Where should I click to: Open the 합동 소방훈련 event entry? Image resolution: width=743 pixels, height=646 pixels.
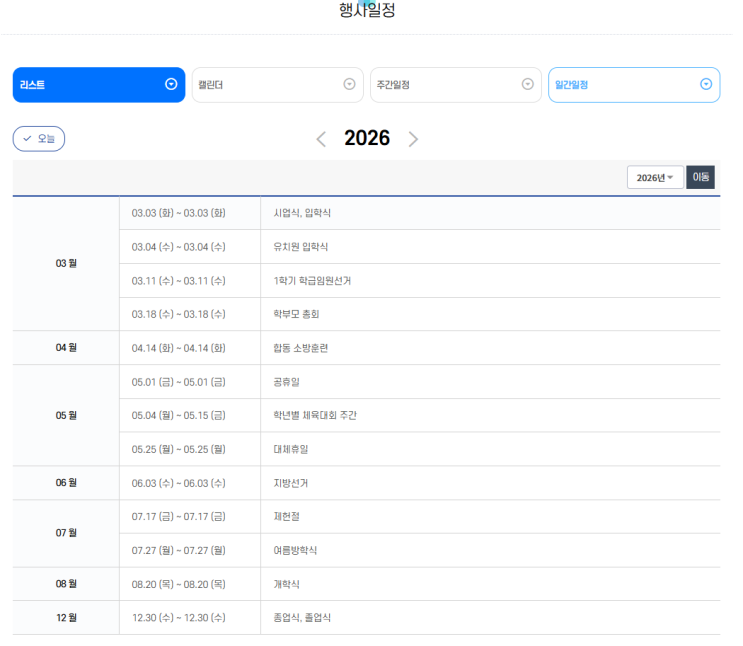[x=300, y=348]
